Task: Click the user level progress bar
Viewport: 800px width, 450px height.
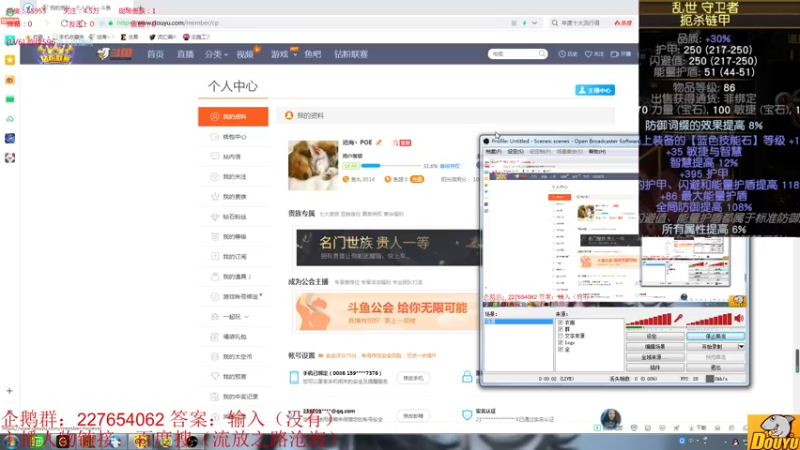Action: coord(390,166)
